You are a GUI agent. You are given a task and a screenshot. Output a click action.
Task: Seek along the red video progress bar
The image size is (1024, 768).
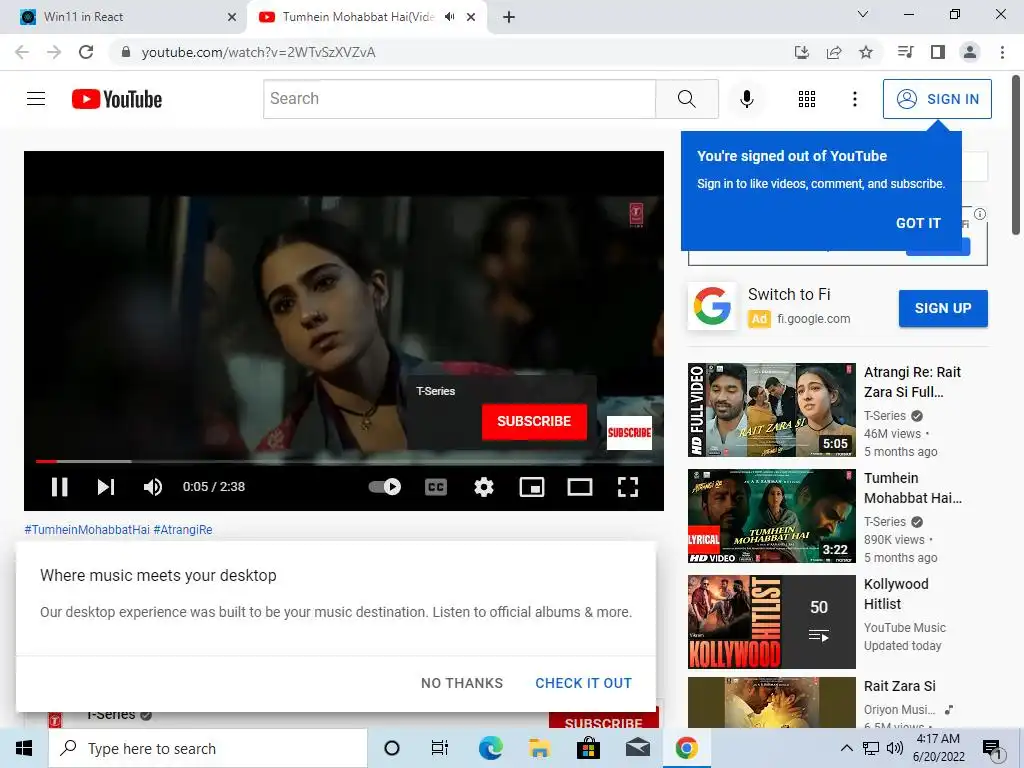click(x=344, y=461)
